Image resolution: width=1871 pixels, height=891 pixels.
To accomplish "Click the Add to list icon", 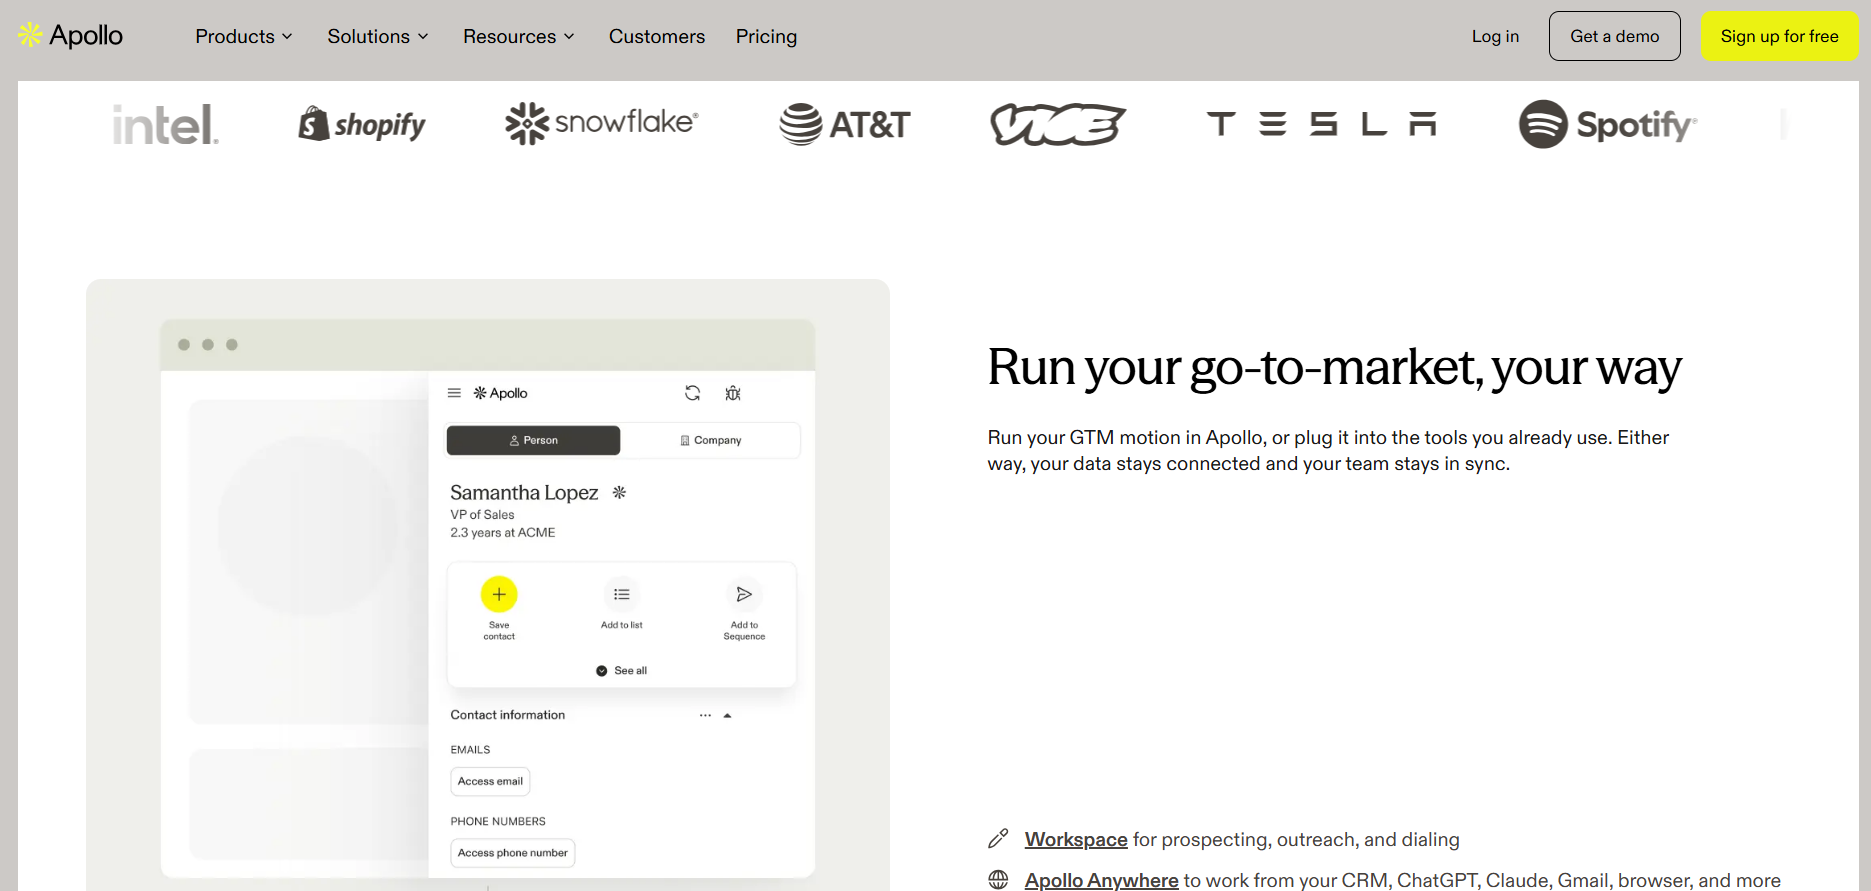I will [622, 594].
